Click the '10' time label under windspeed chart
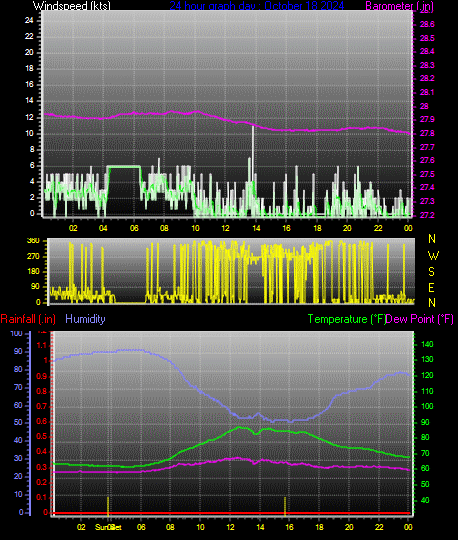The width and height of the screenshot is (458, 540). [x=195, y=228]
